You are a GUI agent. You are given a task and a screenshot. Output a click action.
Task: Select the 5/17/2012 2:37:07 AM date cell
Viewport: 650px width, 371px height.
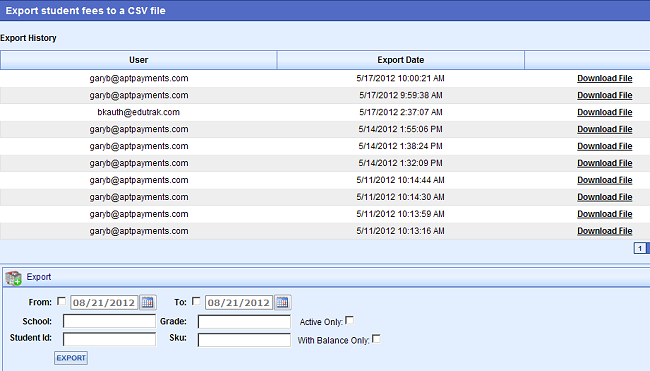tap(400, 112)
